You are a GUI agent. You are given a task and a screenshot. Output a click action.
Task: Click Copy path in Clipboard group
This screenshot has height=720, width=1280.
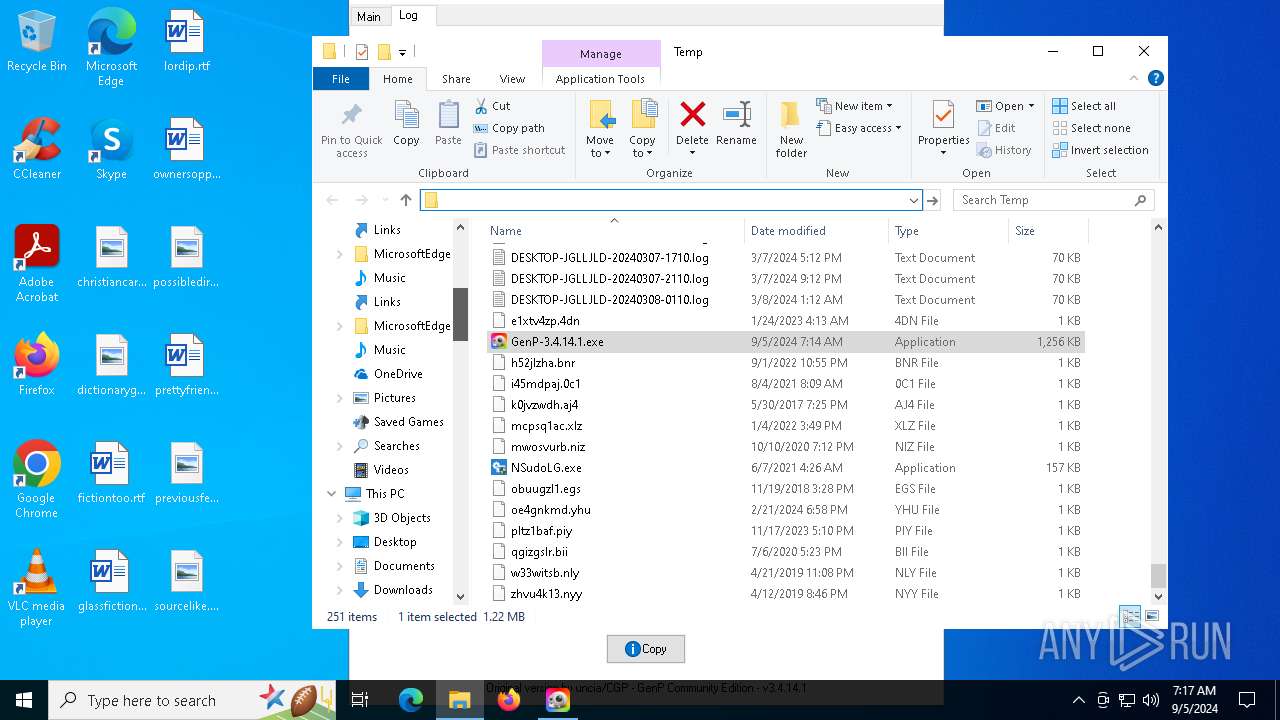click(x=509, y=128)
